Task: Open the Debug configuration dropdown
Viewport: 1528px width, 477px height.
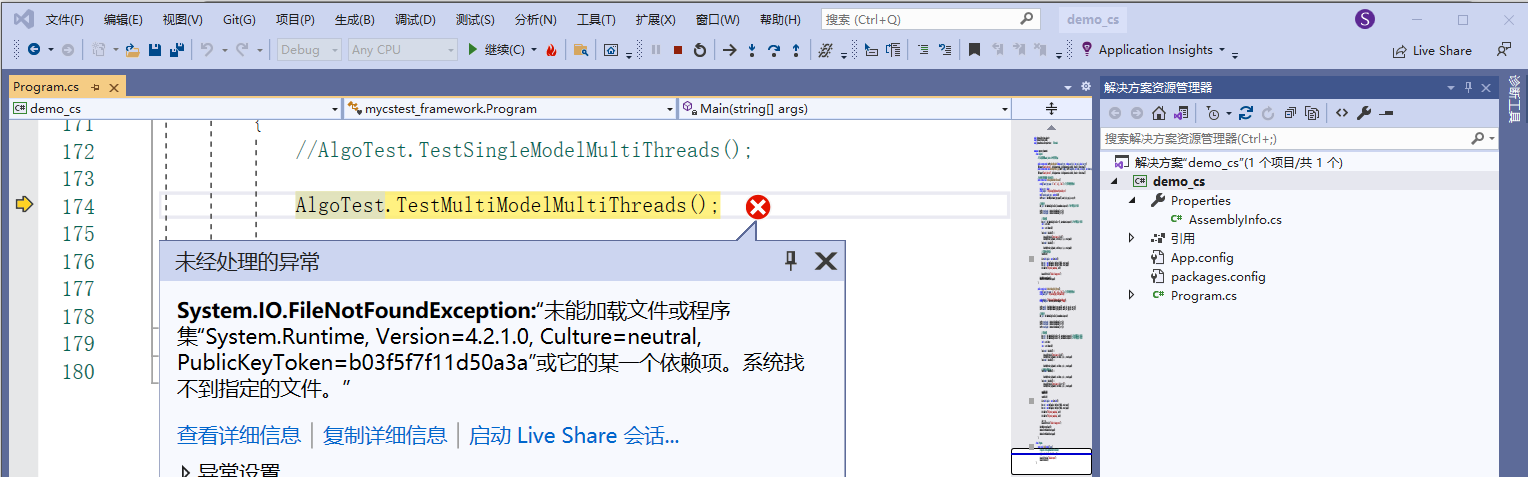Action: (309, 50)
